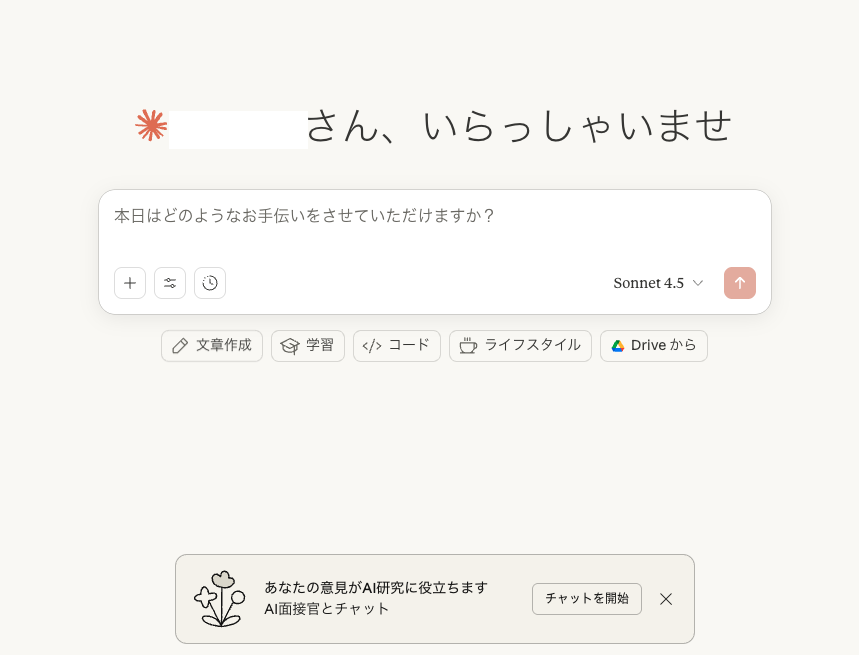Open the tools settings sliders icon
The image size is (859, 655).
pyautogui.click(x=170, y=283)
